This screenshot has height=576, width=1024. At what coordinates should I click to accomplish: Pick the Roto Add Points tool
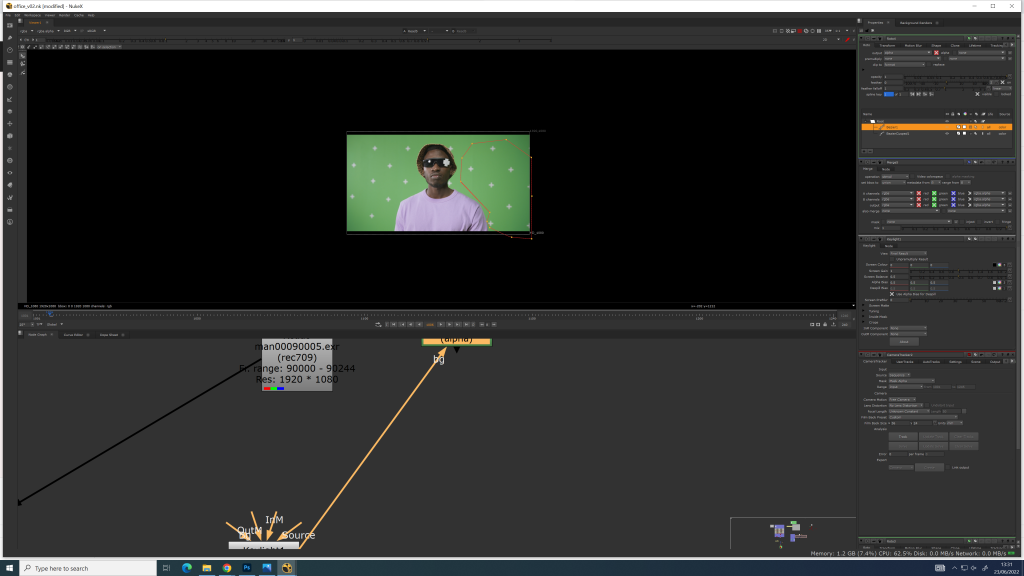point(22,64)
